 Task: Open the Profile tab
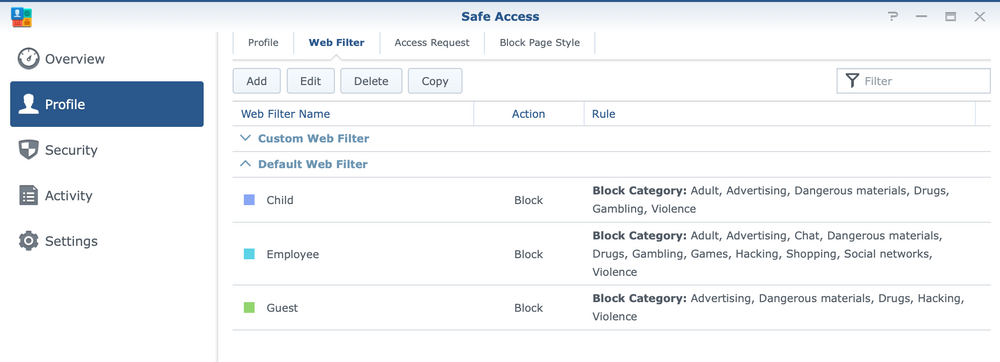(263, 43)
